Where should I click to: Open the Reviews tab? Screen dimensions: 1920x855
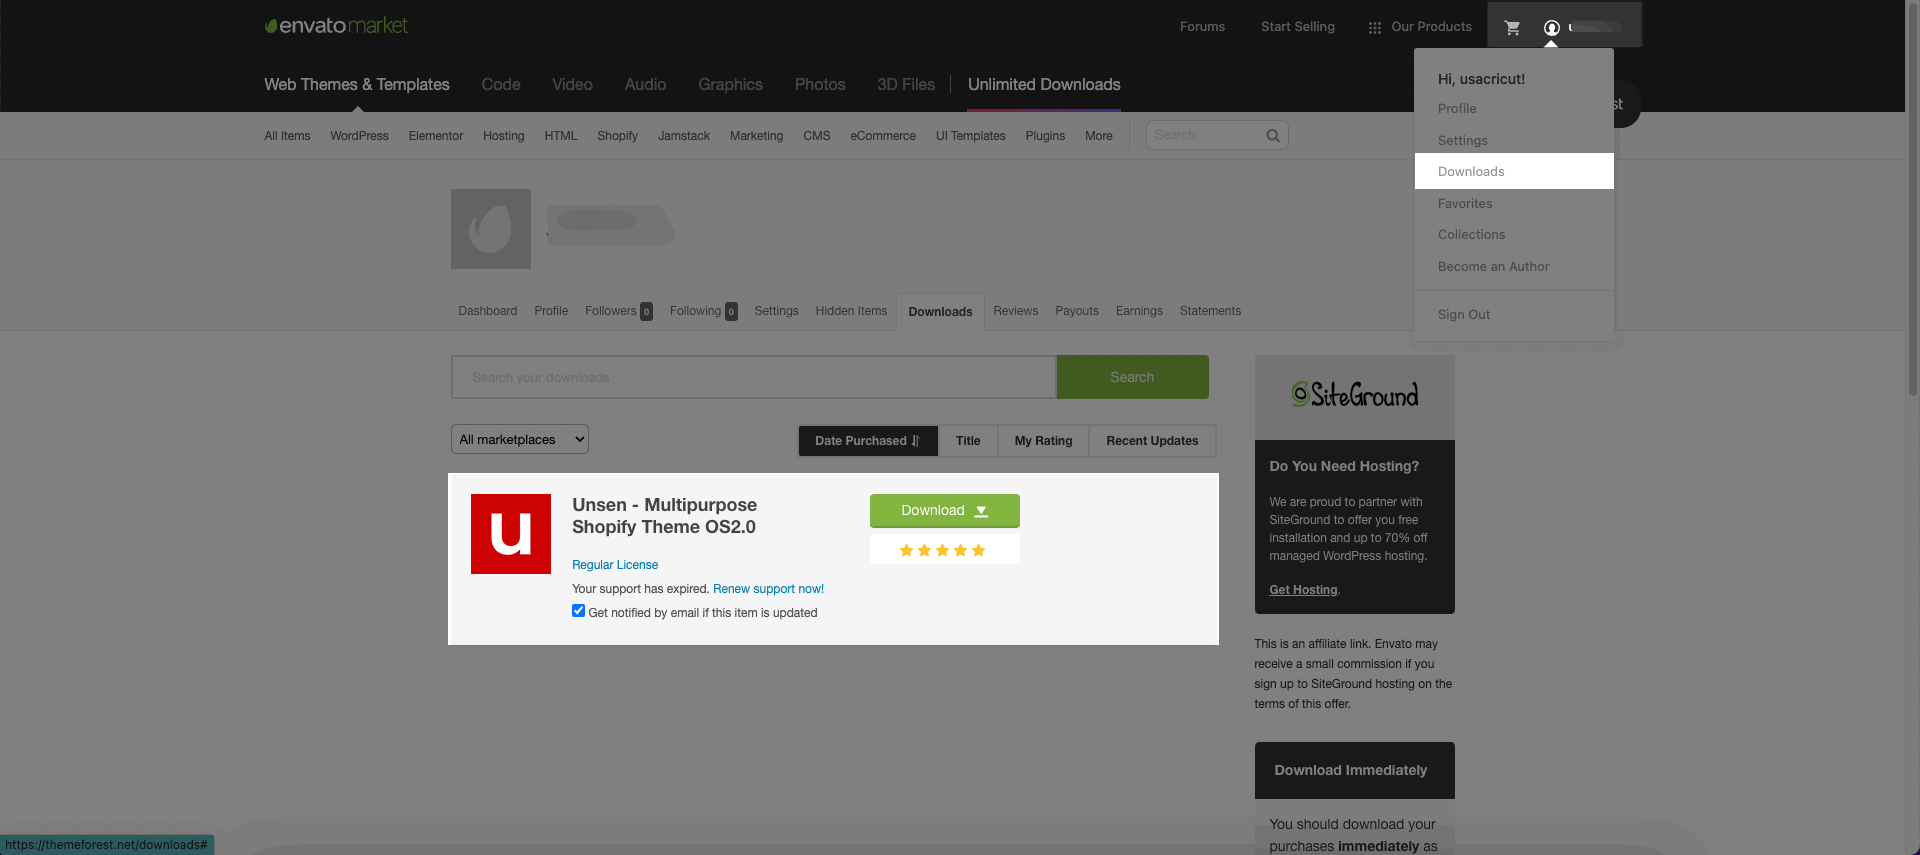click(x=1015, y=311)
